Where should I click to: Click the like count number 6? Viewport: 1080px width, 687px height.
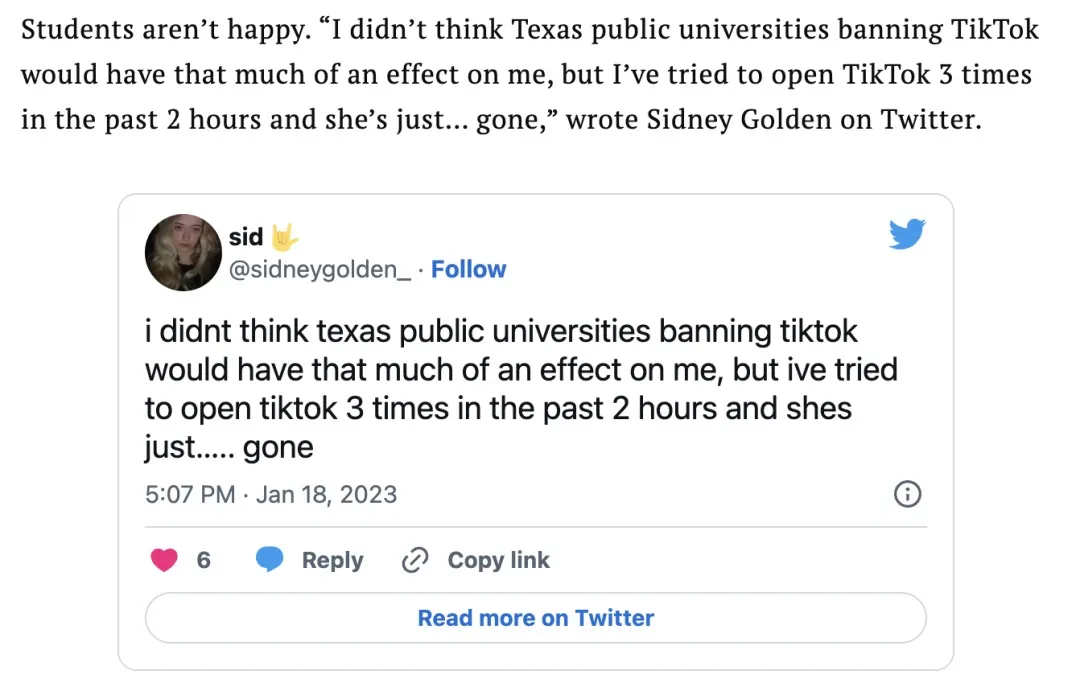[204, 560]
